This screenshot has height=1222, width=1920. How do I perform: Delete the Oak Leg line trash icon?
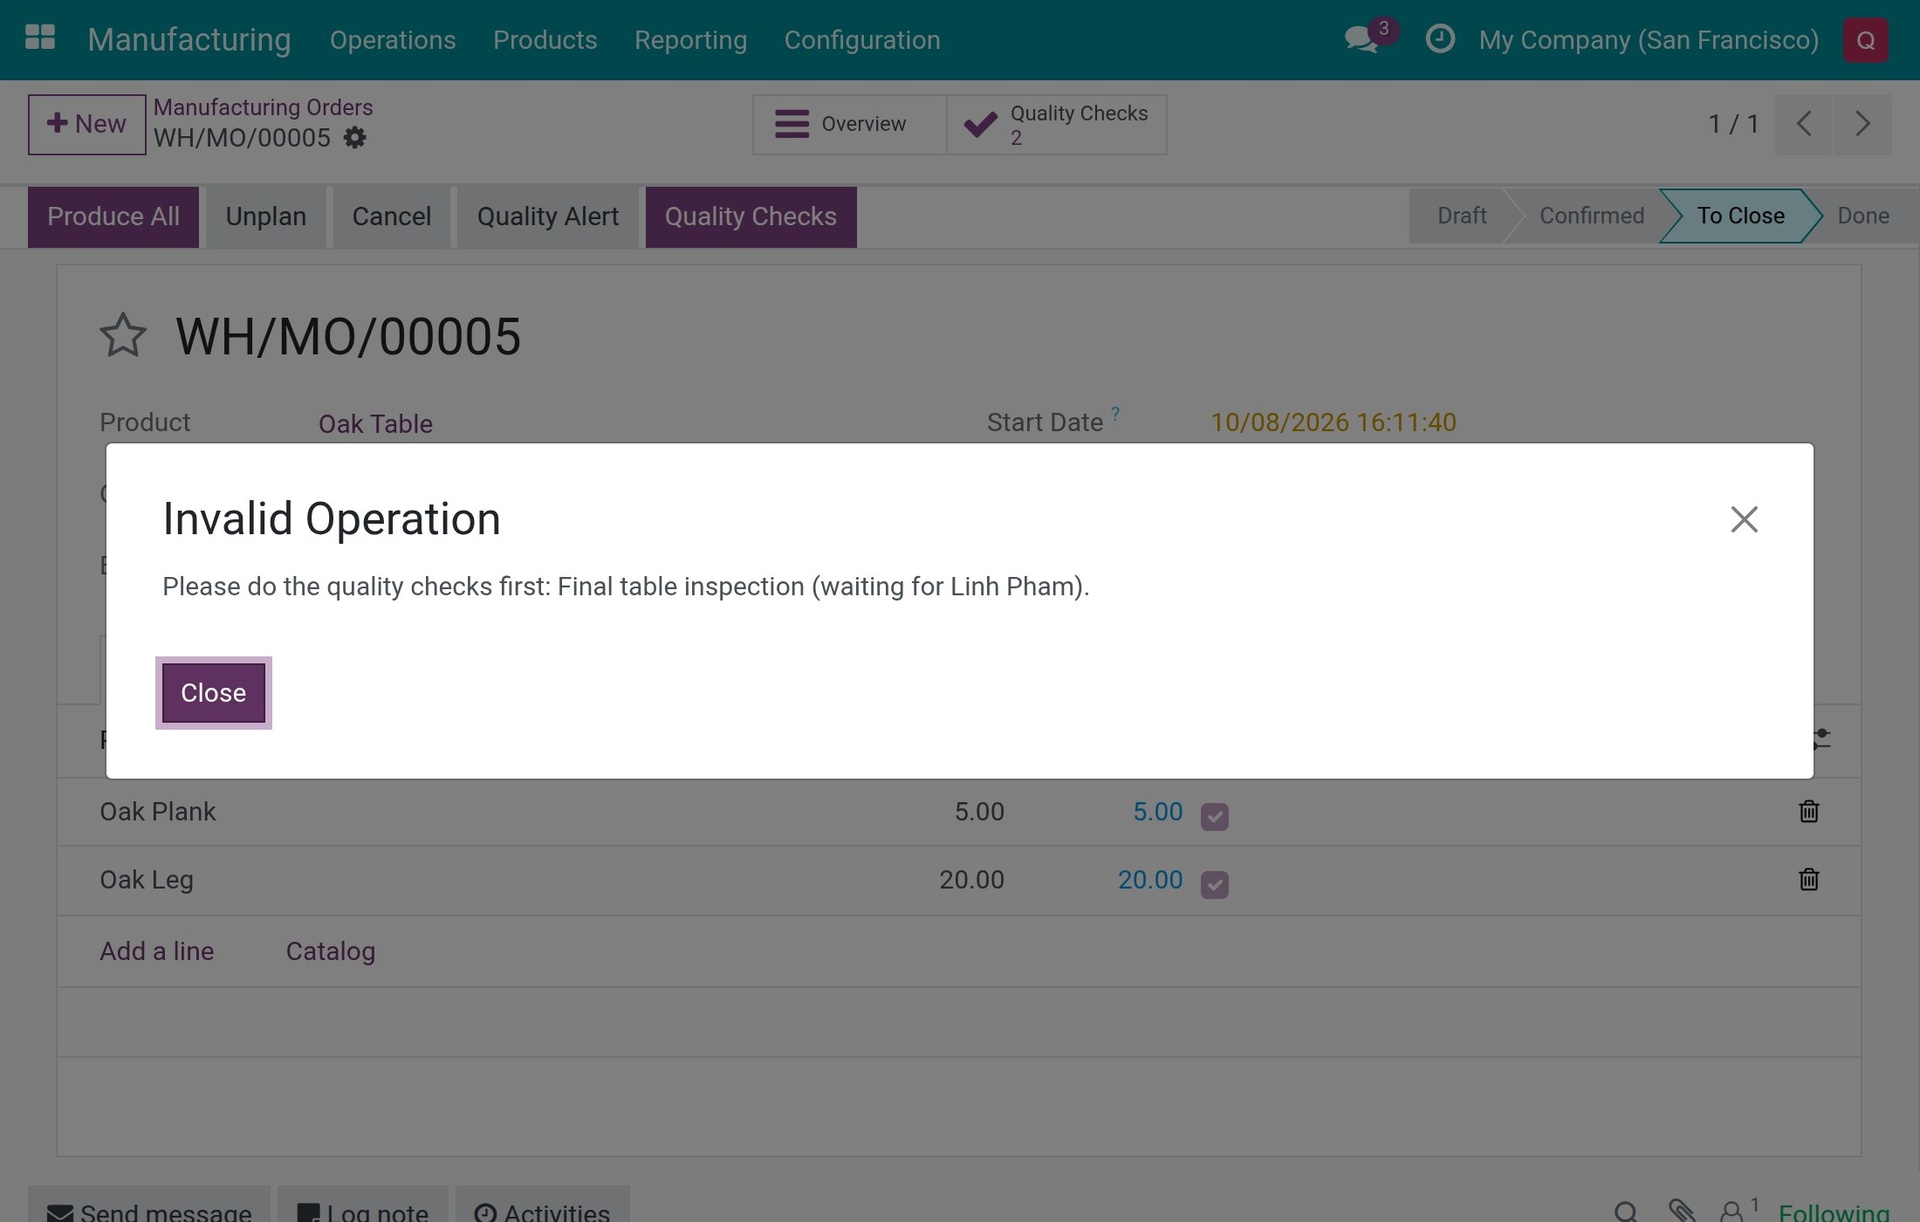coord(1808,879)
